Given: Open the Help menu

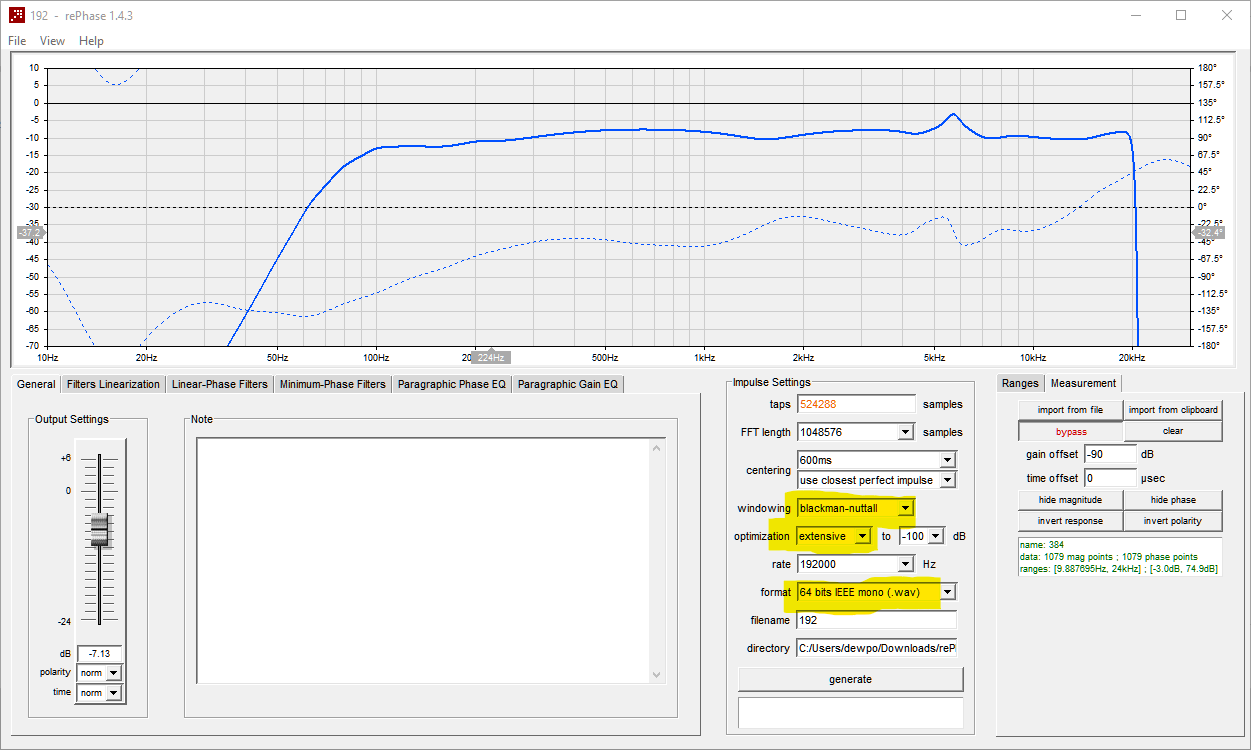Looking at the screenshot, I should (91, 41).
